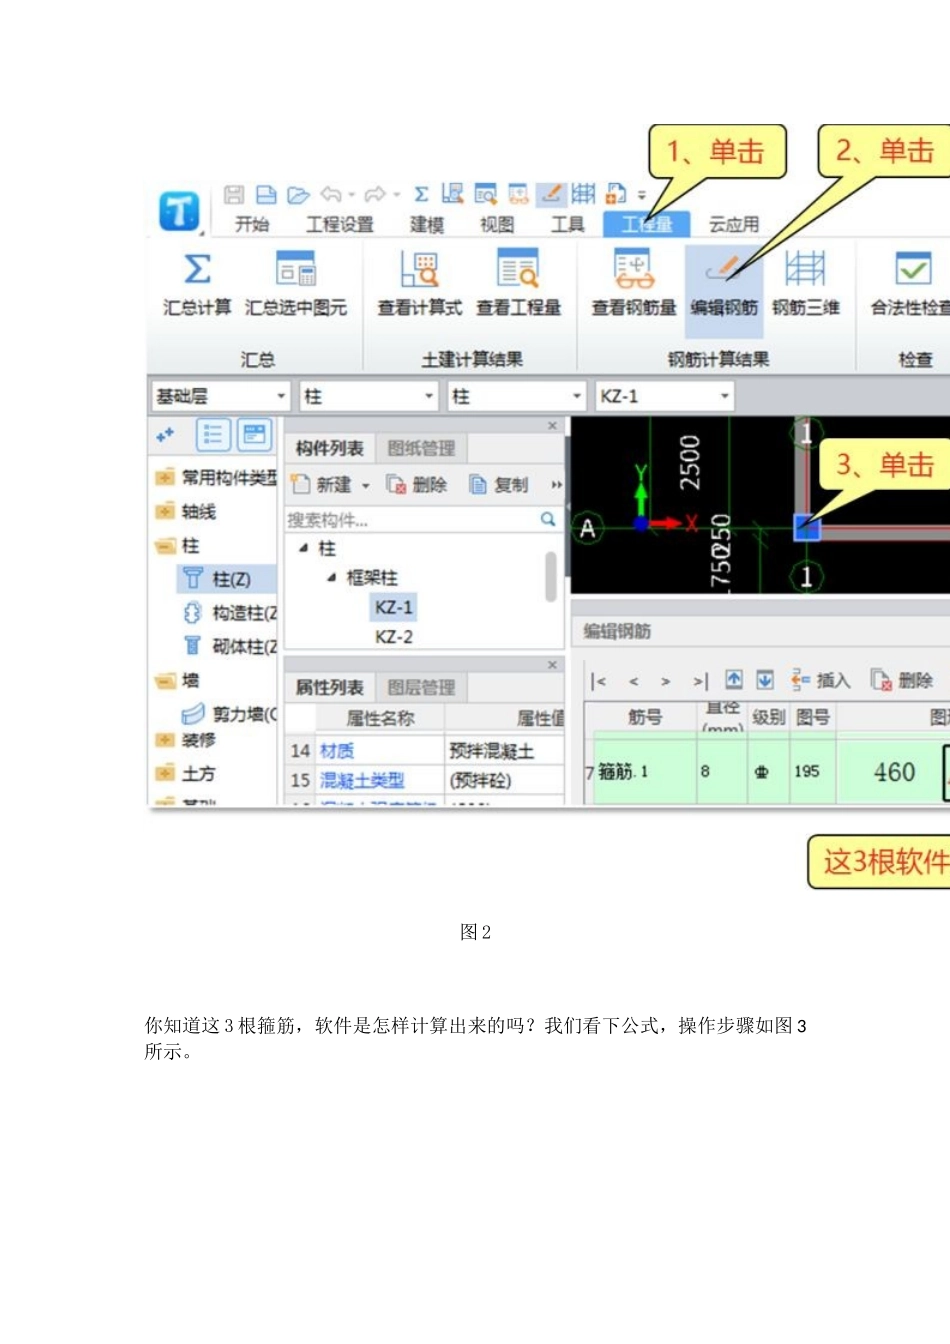
Task: Select KZ-1 in component tree
Action: [393, 607]
